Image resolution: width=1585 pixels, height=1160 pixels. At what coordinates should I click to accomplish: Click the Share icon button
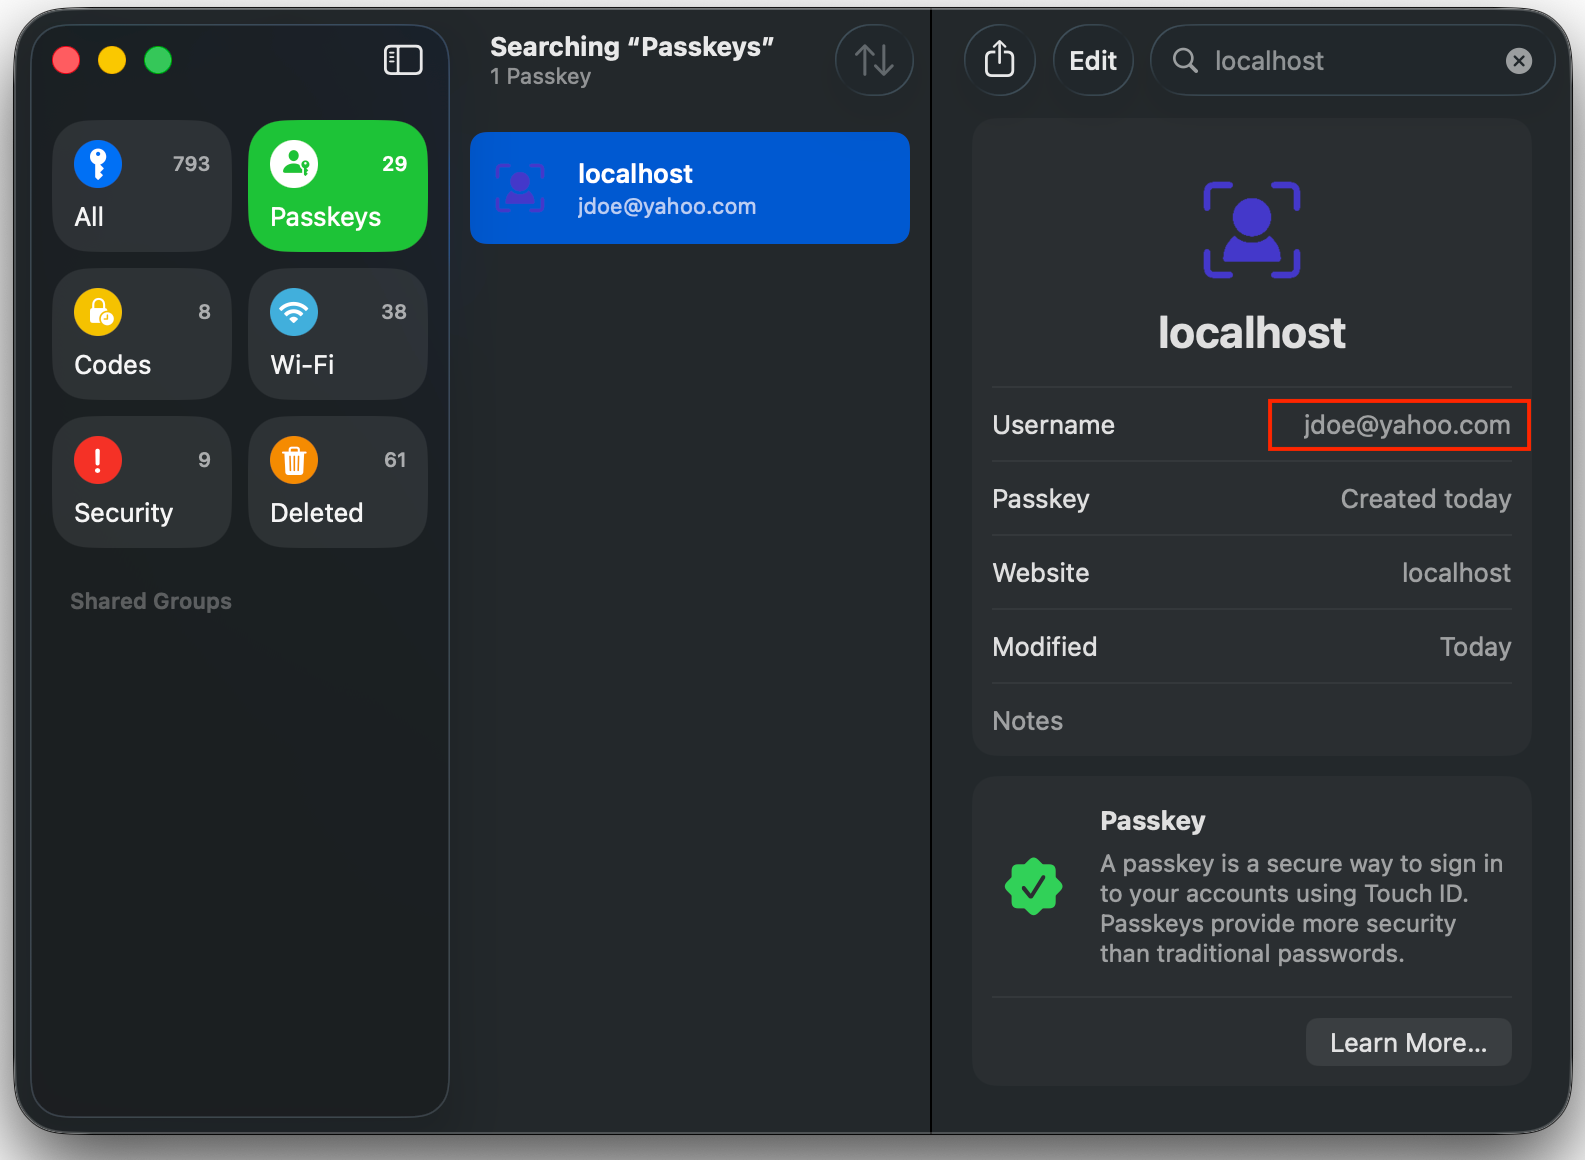[x=999, y=60]
